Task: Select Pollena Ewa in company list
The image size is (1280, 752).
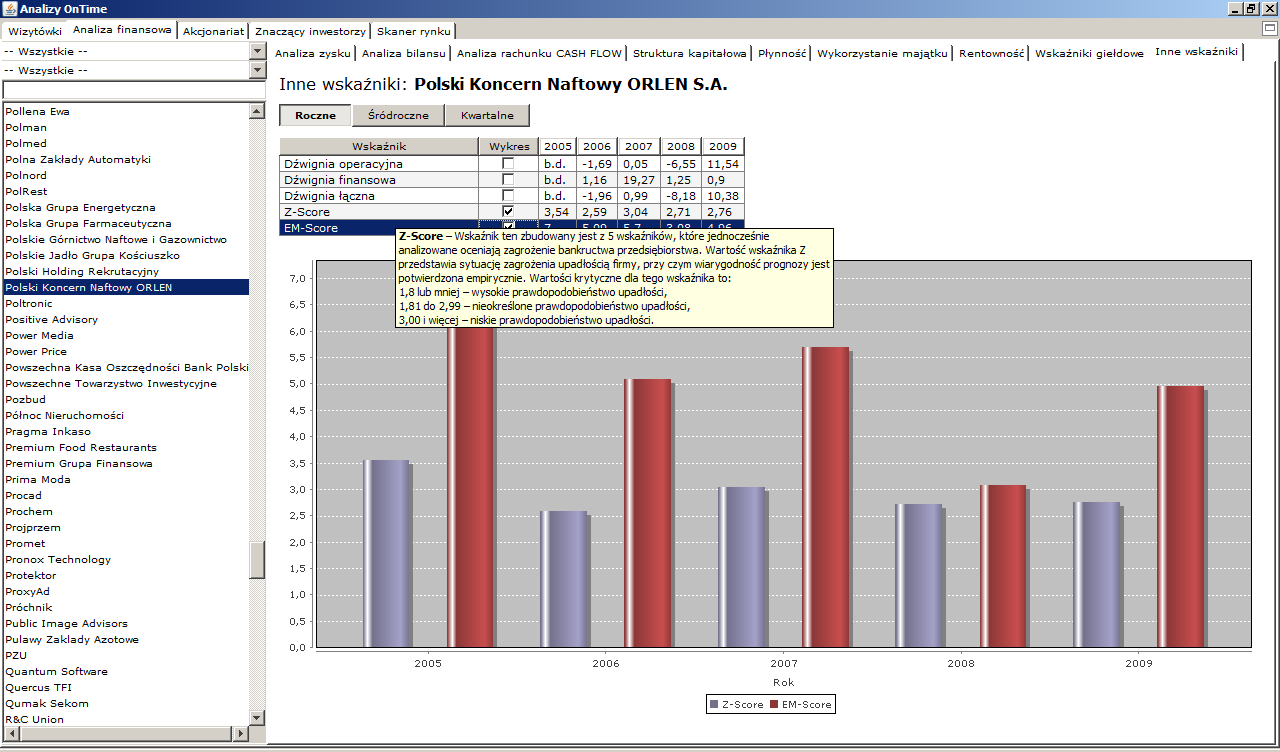Action: (x=125, y=111)
